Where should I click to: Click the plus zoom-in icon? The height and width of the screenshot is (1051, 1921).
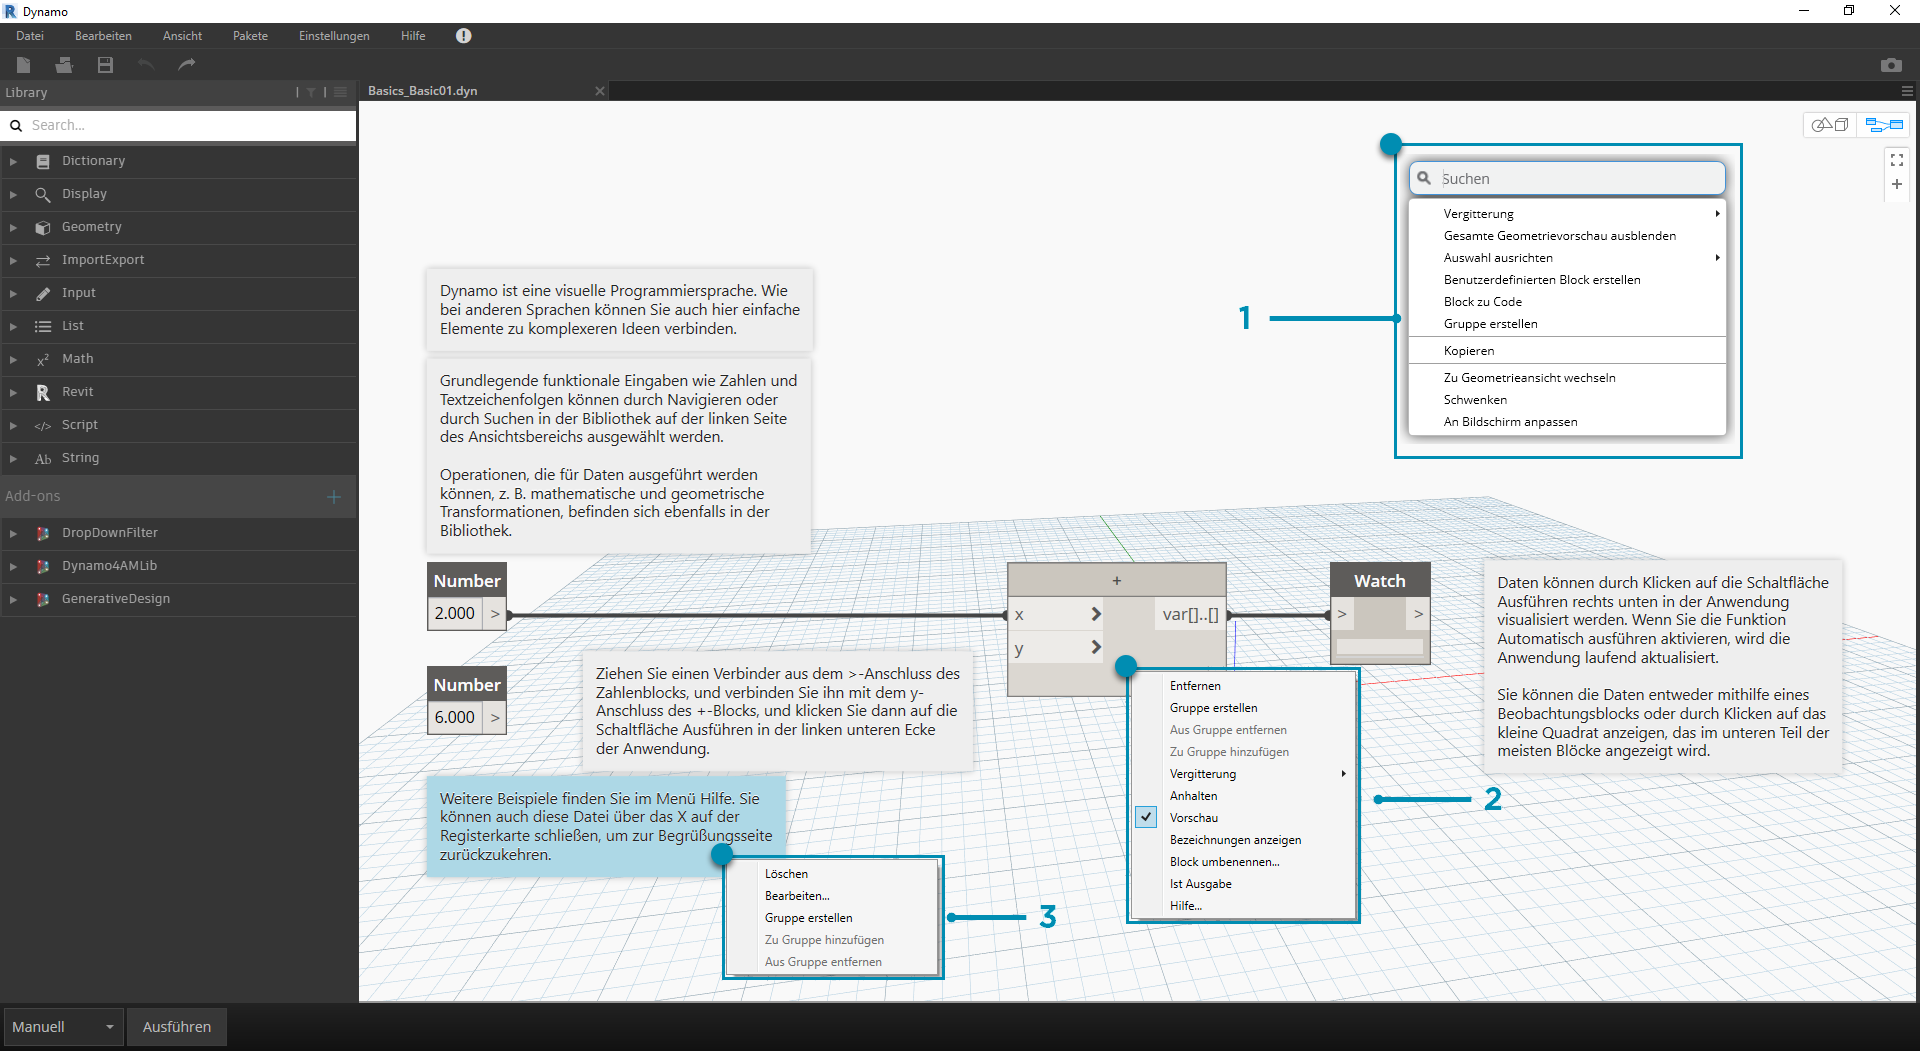(x=1896, y=185)
